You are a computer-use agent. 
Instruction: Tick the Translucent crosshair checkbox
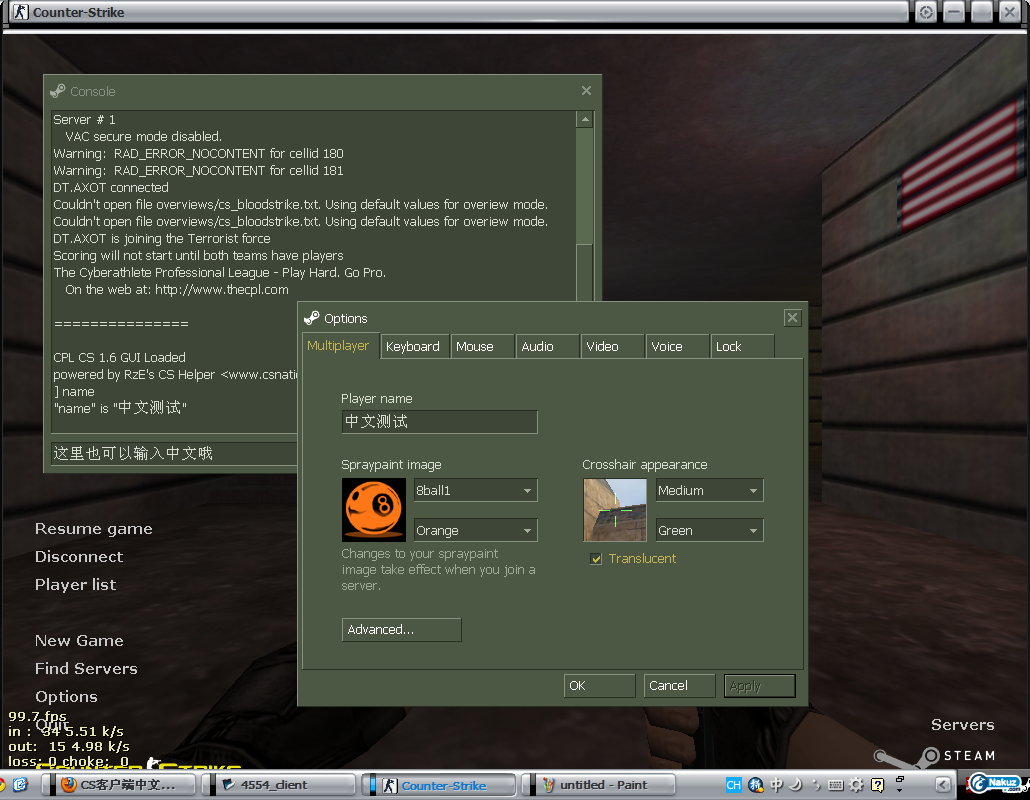tap(596, 559)
